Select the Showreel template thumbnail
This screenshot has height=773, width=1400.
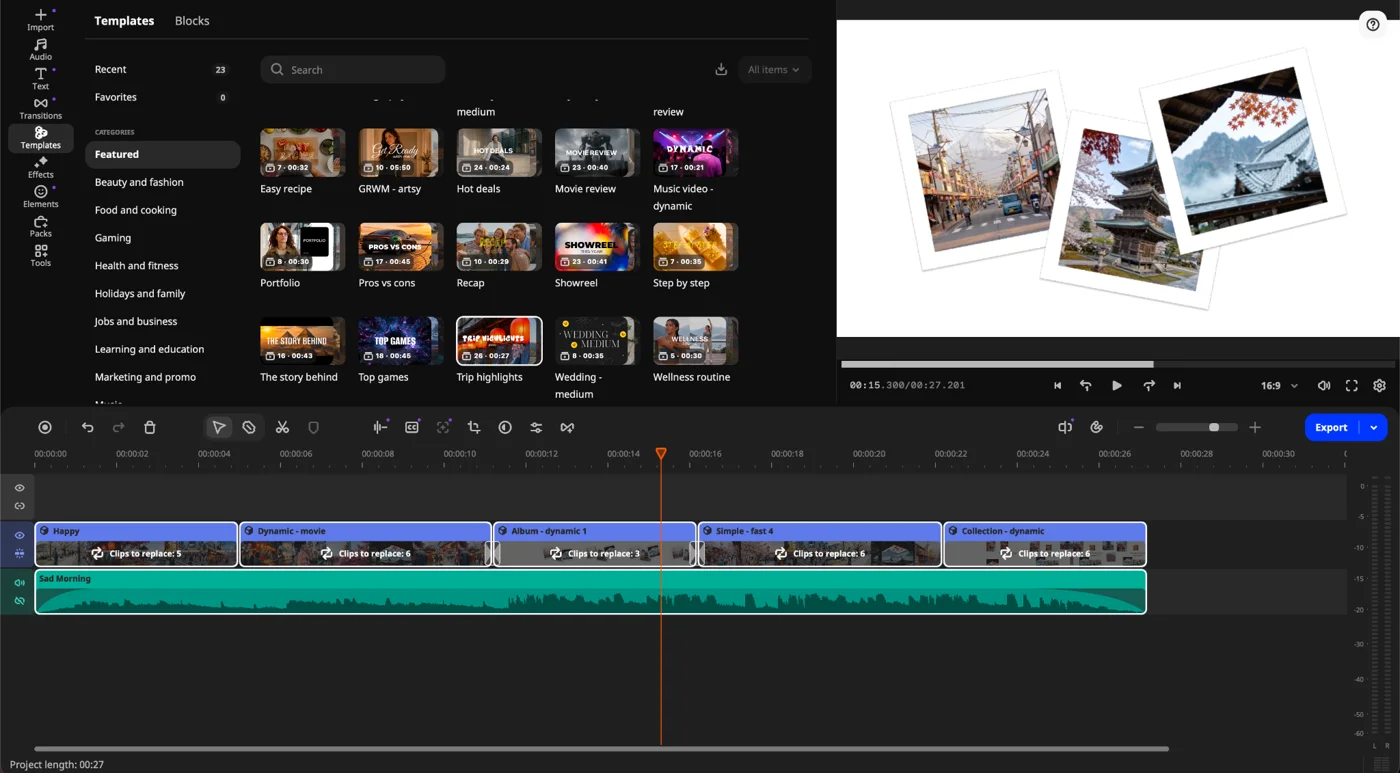coord(597,247)
